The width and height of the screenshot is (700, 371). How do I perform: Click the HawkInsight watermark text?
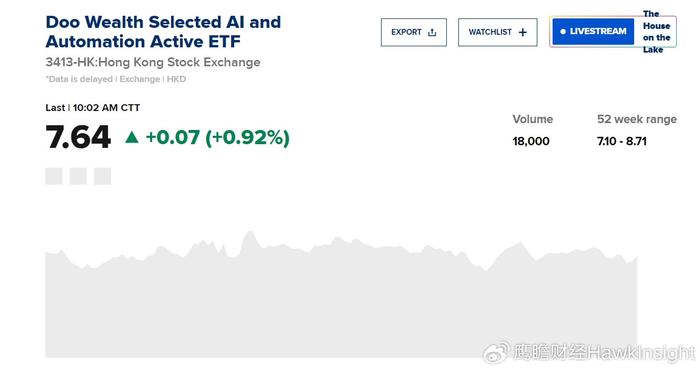pos(604,353)
